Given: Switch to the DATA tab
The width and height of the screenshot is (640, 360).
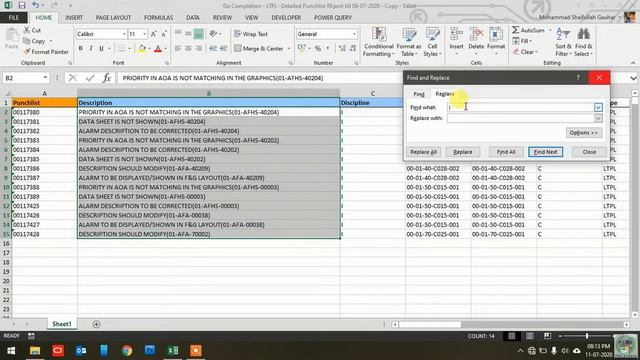Looking at the screenshot, I should pyautogui.click(x=193, y=18).
